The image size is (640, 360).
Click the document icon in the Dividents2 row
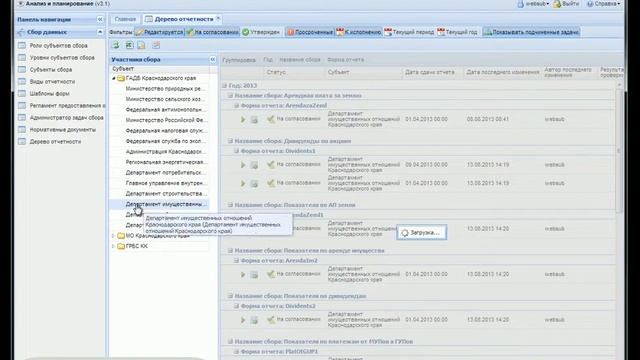[254, 320]
